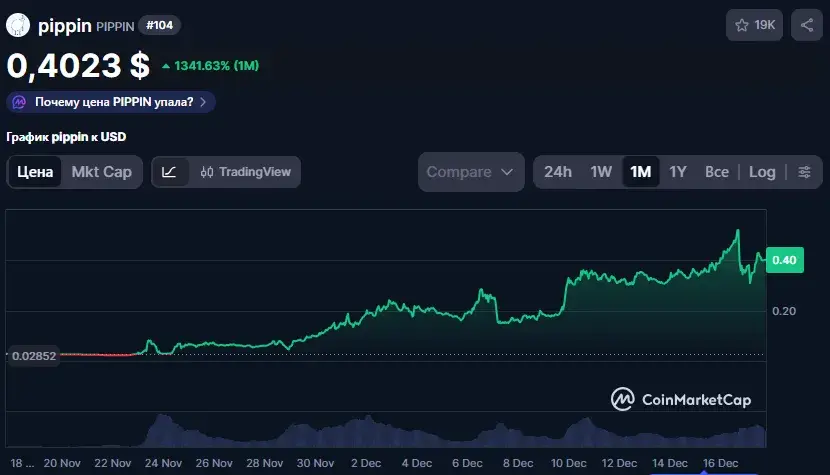Set chart range to 24h
The height and width of the screenshot is (475, 830).
(558, 172)
